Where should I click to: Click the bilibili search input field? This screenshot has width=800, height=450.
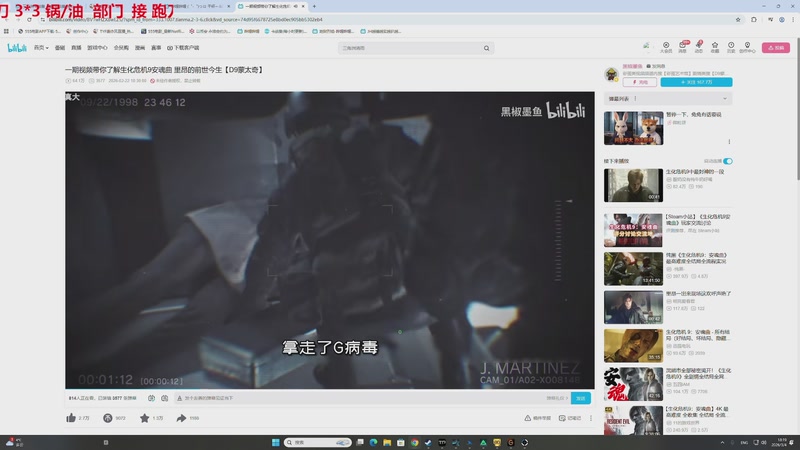(411, 48)
